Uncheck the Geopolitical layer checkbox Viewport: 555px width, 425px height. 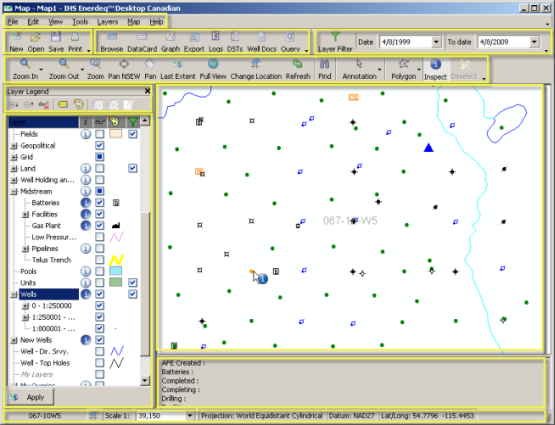tap(100, 145)
